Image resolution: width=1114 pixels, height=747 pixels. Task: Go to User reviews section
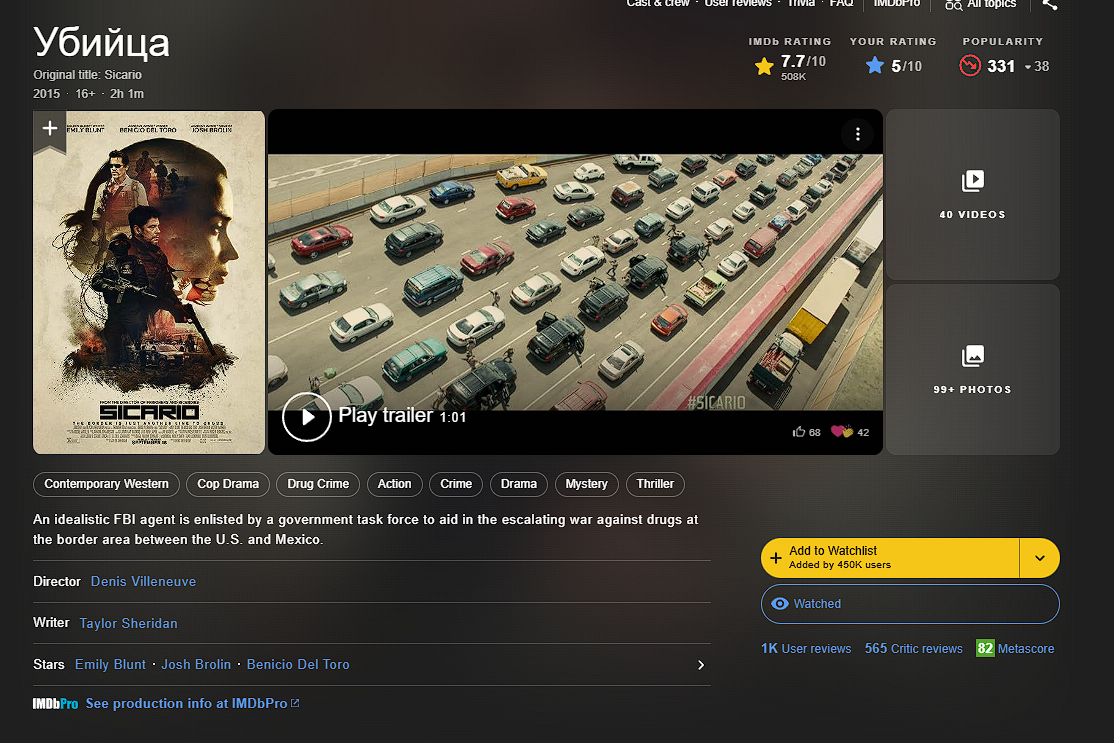tap(738, 4)
